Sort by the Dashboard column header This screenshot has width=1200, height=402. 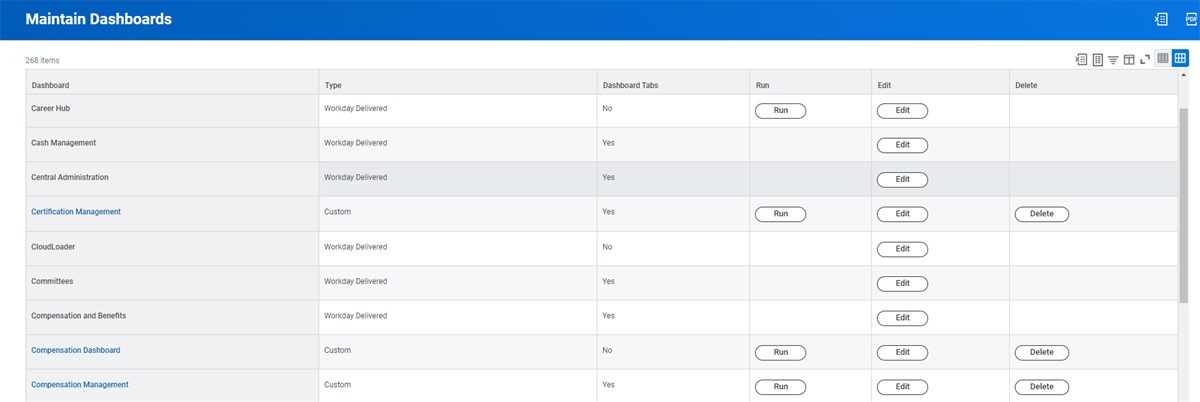[x=50, y=85]
